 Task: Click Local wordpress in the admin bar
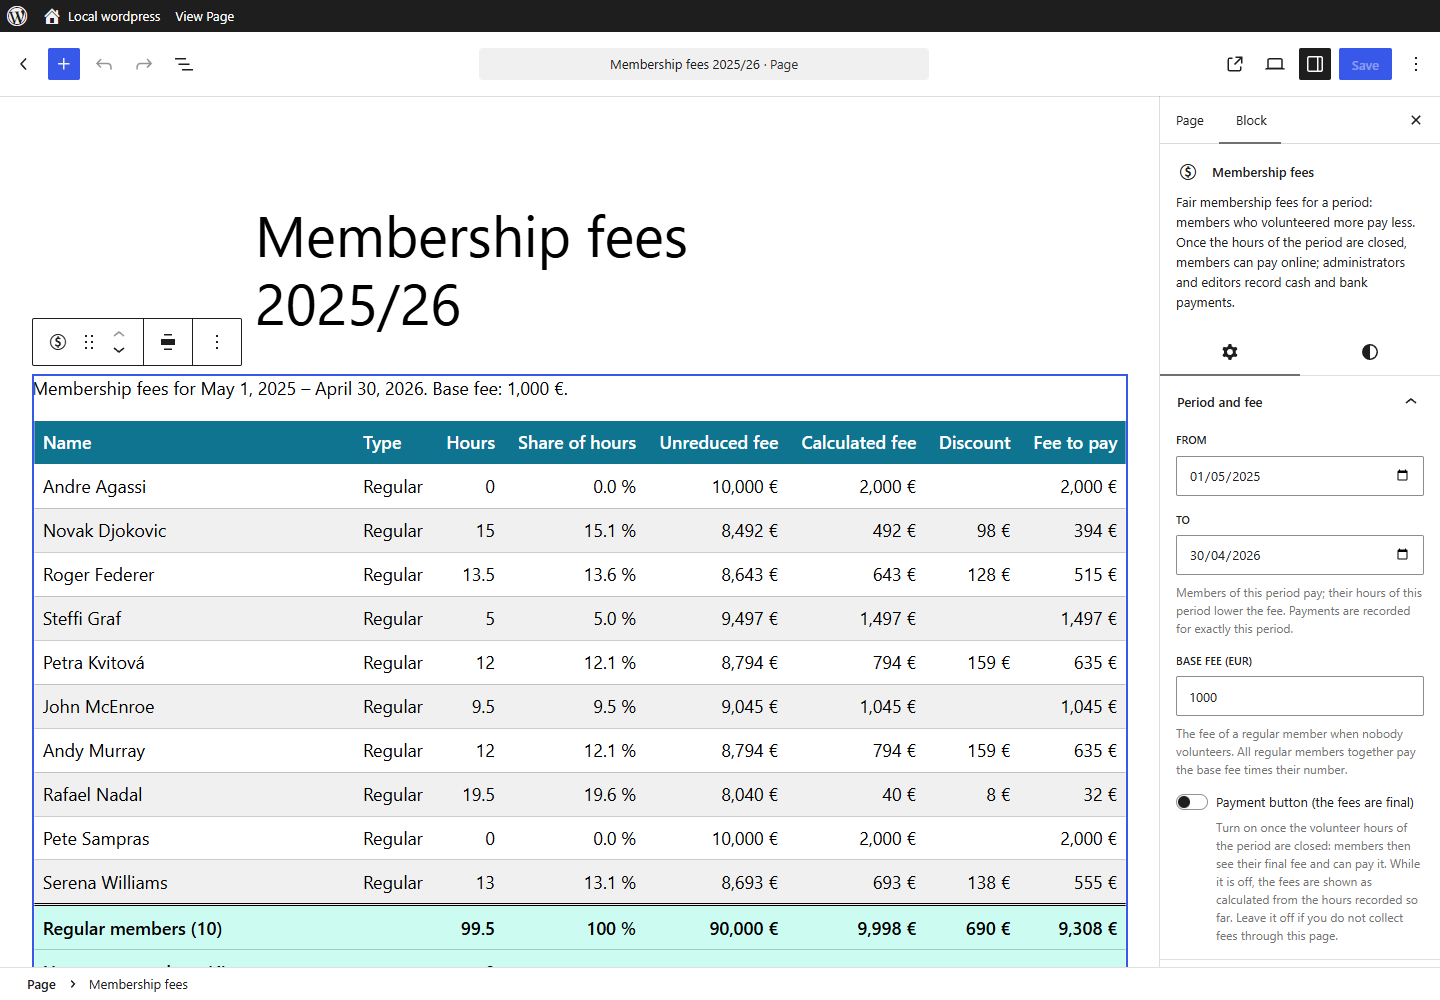click(114, 16)
